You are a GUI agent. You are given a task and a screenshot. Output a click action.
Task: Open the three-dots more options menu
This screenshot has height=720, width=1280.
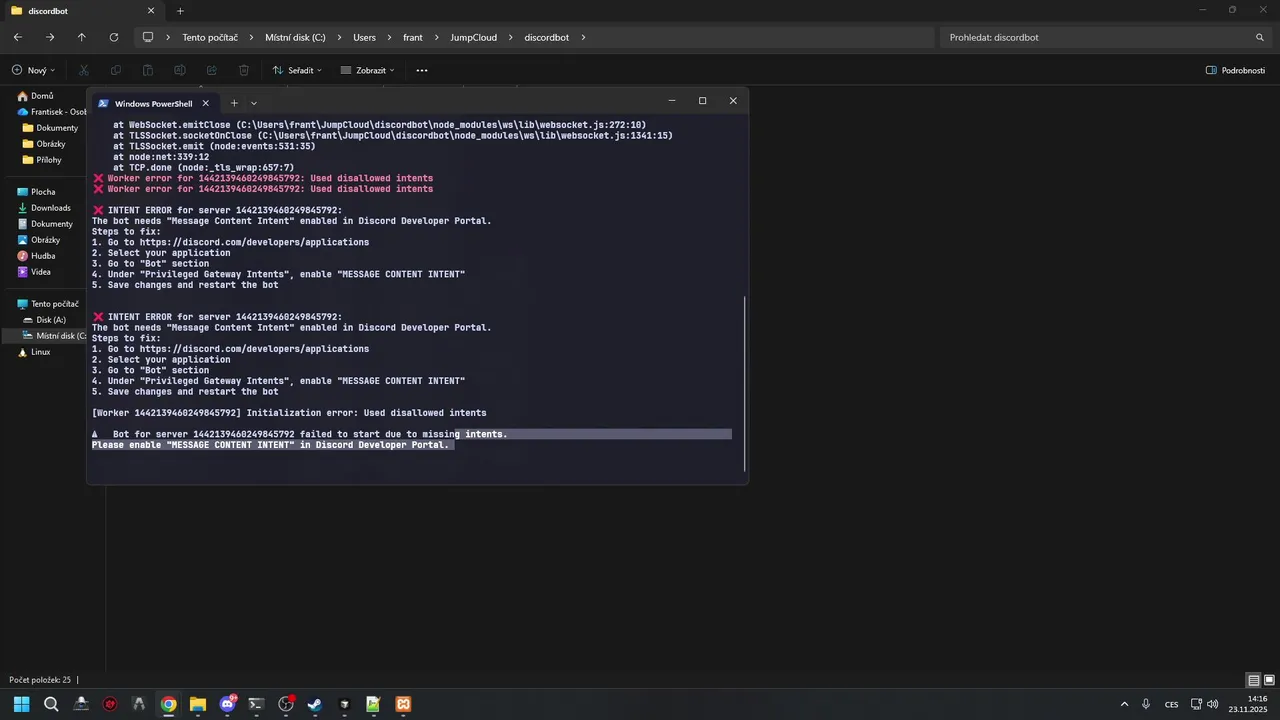[422, 70]
